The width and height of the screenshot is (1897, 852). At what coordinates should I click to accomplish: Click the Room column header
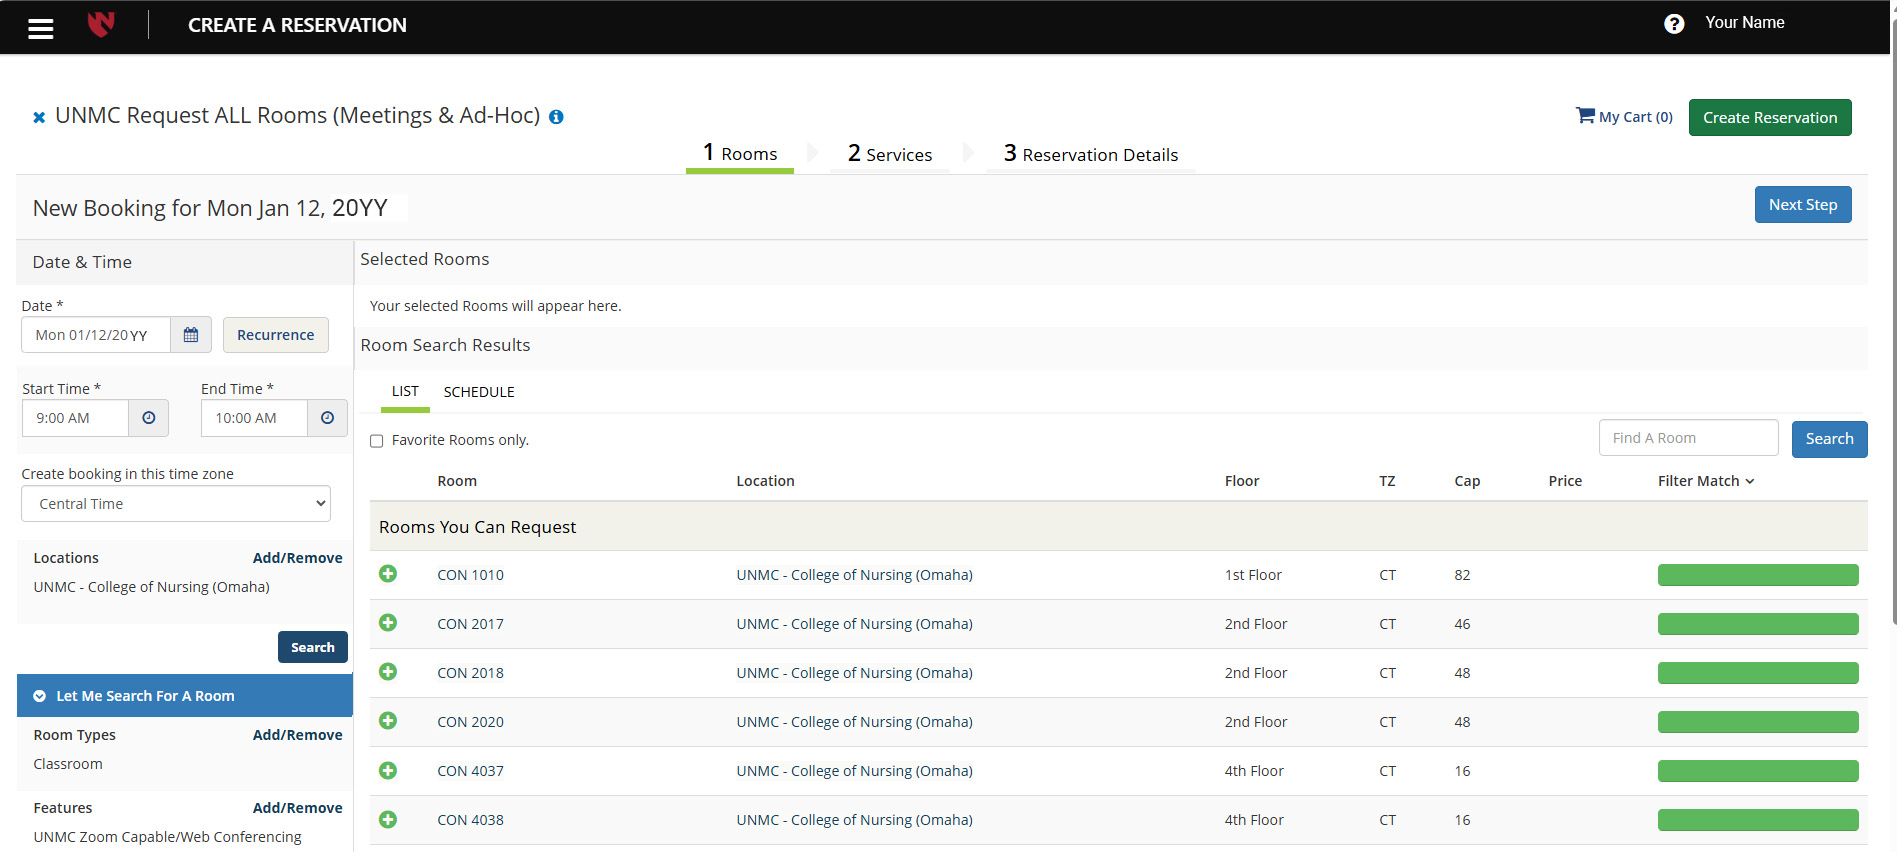pyautogui.click(x=457, y=481)
